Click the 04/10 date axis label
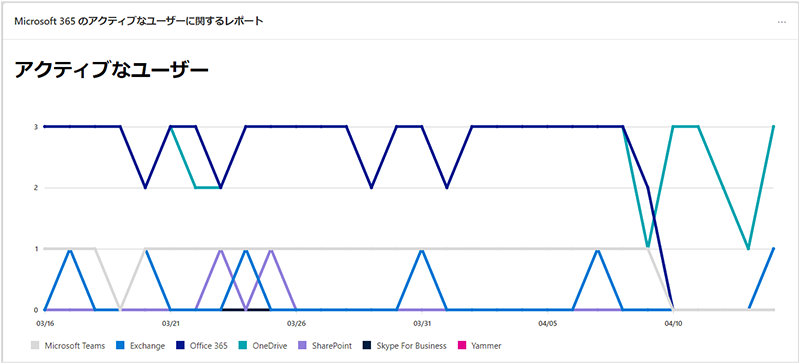 (x=673, y=323)
